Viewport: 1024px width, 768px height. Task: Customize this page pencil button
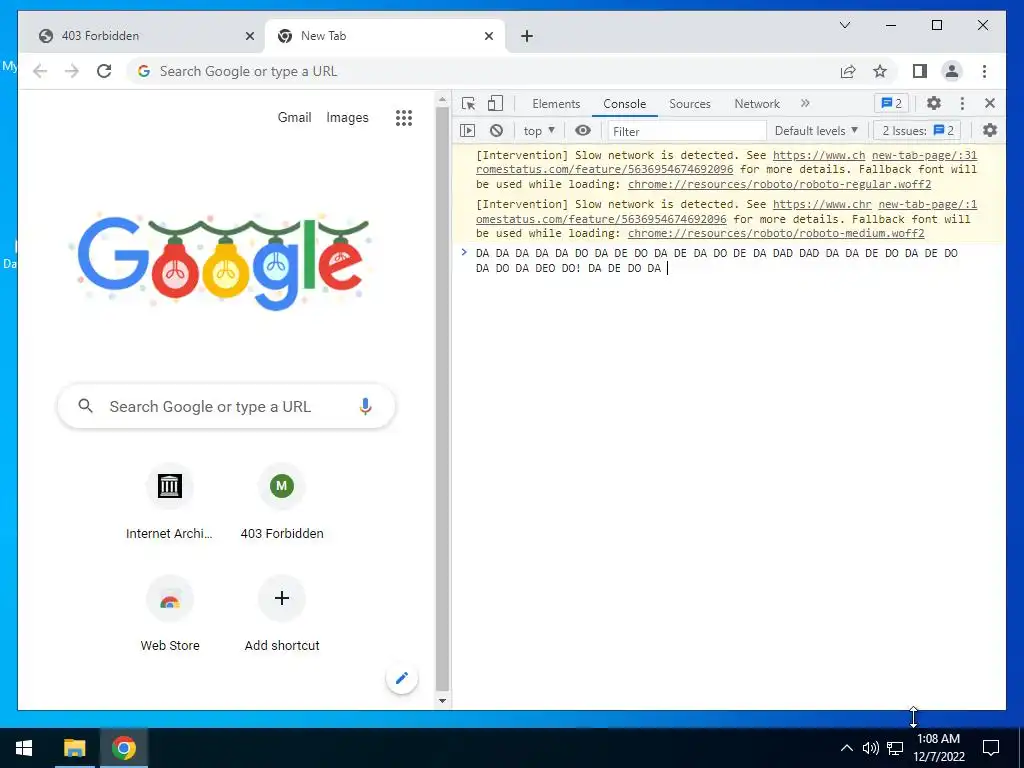pyautogui.click(x=402, y=679)
